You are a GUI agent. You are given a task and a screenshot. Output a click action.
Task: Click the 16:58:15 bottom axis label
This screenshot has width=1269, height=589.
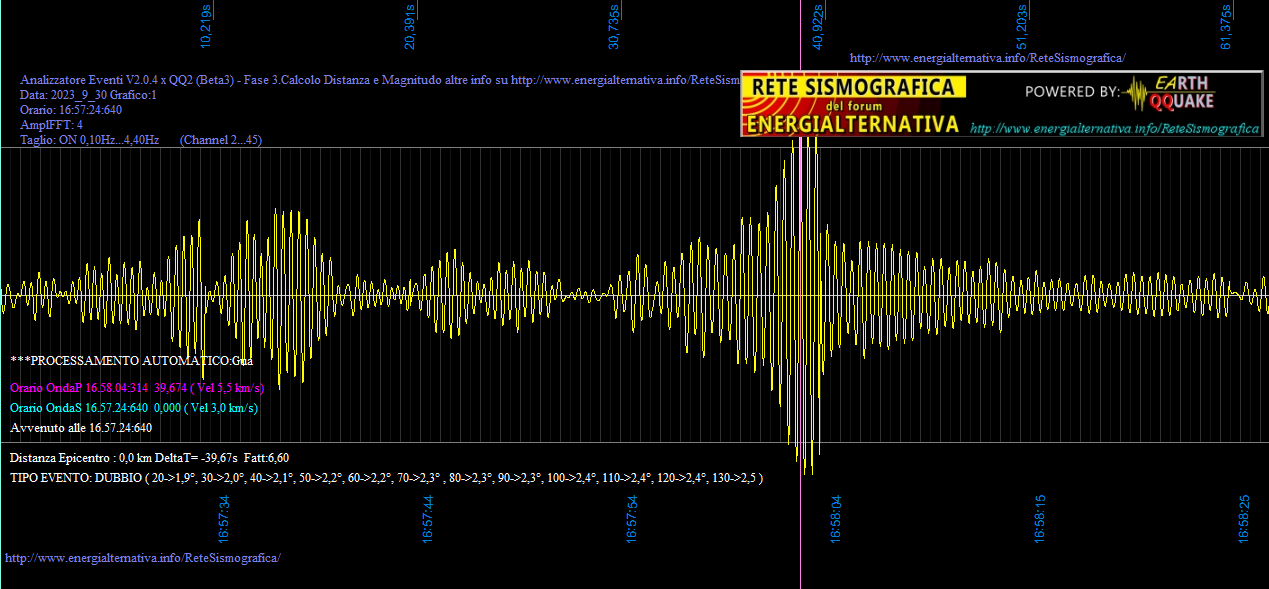pyautogui.click(x=1040, y=519)
